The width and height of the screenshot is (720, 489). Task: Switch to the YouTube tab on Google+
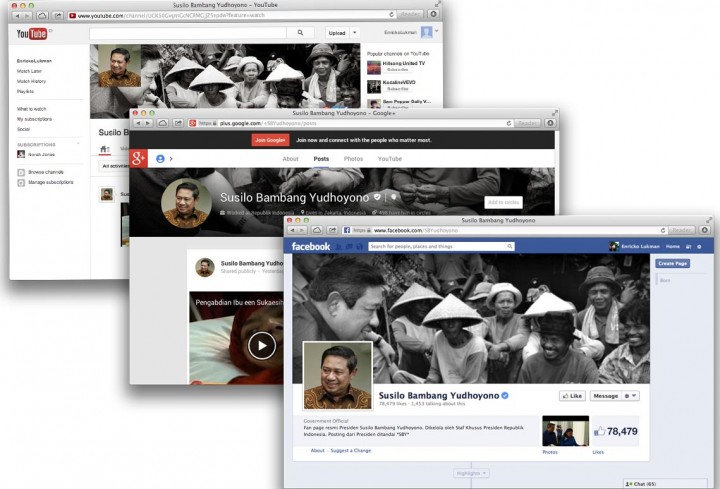point(390,159)
